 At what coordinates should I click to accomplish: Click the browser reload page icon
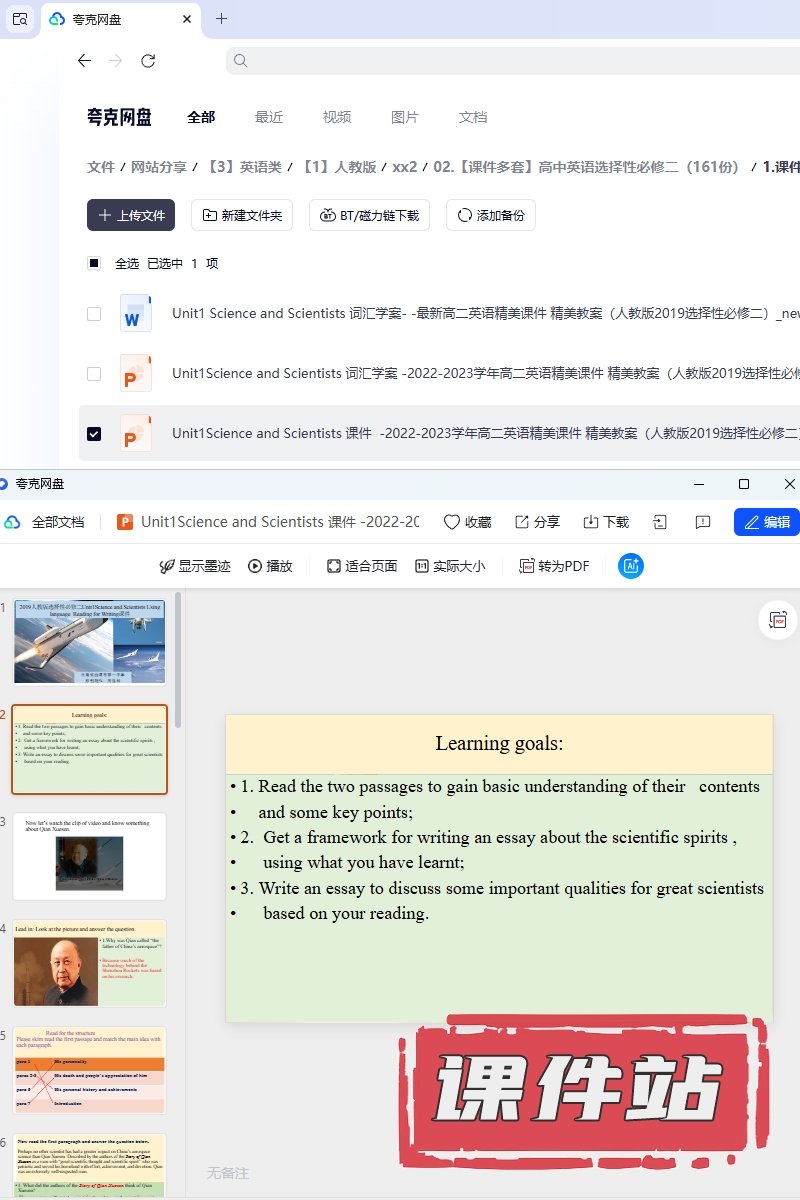[x=148, y=61]
